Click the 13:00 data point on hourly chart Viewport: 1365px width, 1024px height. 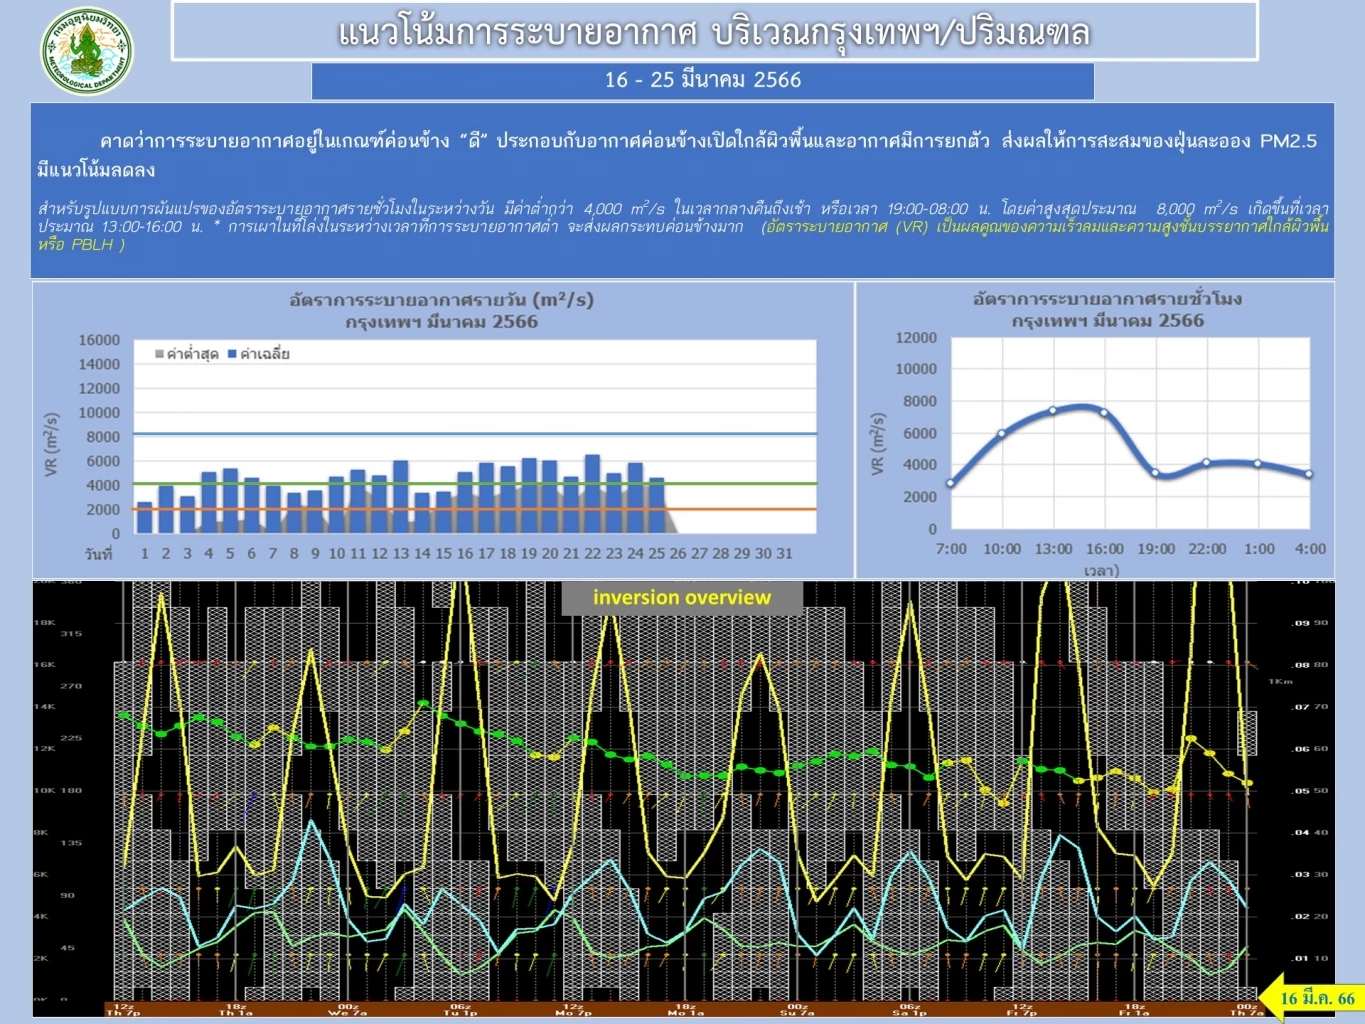1053,411
